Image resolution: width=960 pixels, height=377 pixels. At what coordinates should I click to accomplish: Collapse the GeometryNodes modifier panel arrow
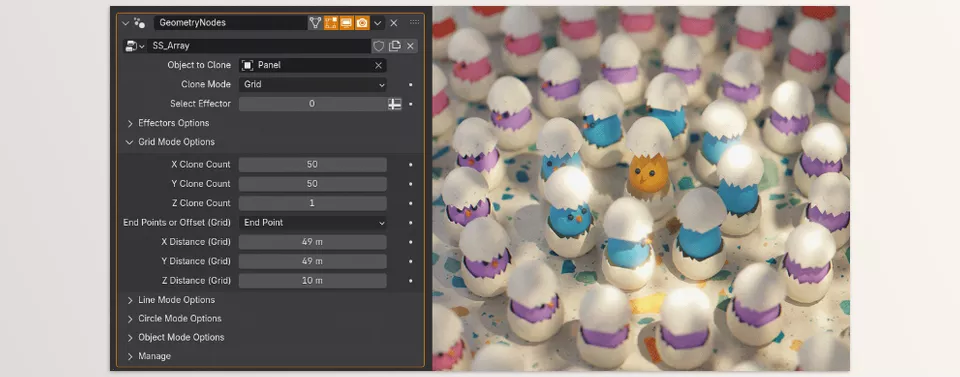coord(126,23)
